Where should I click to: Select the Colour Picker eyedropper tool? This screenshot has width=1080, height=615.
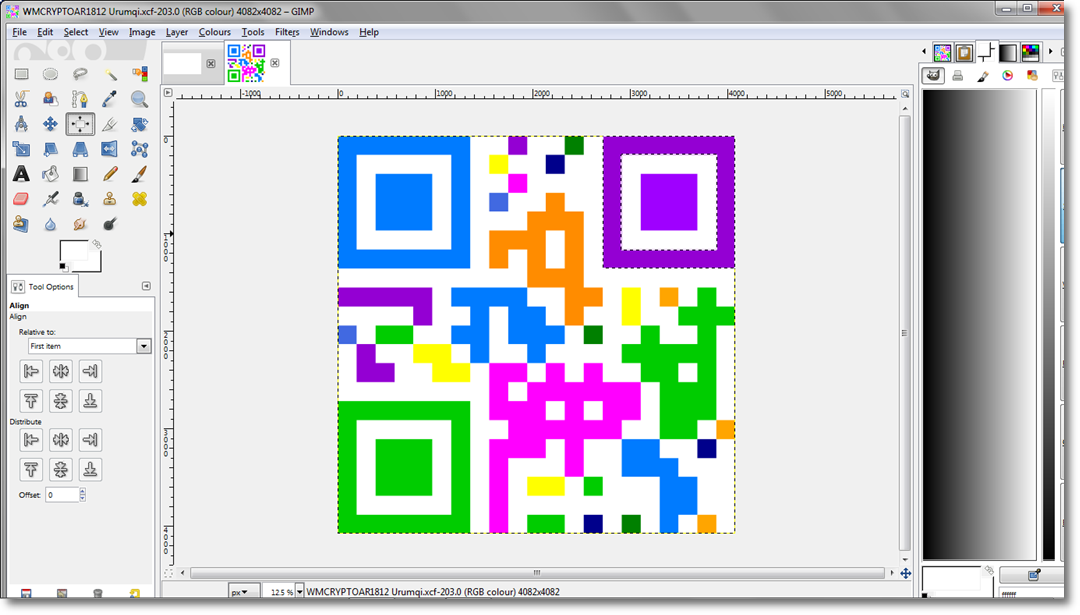[110, 99]
